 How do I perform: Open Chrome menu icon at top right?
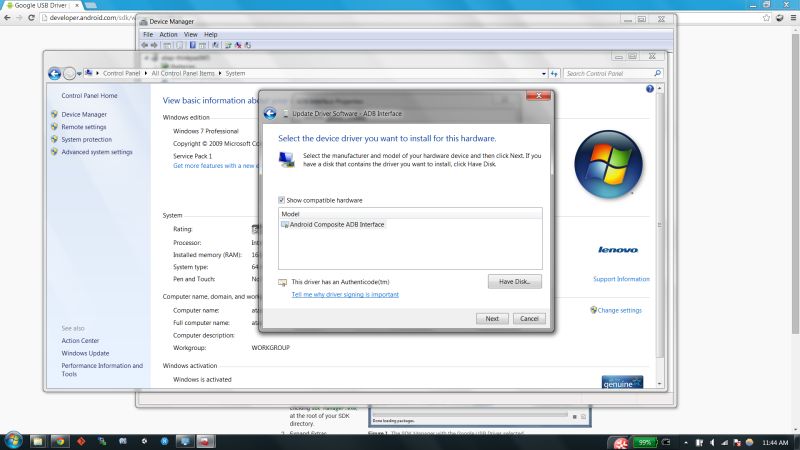pyautogui.click(x=793, y=17)
